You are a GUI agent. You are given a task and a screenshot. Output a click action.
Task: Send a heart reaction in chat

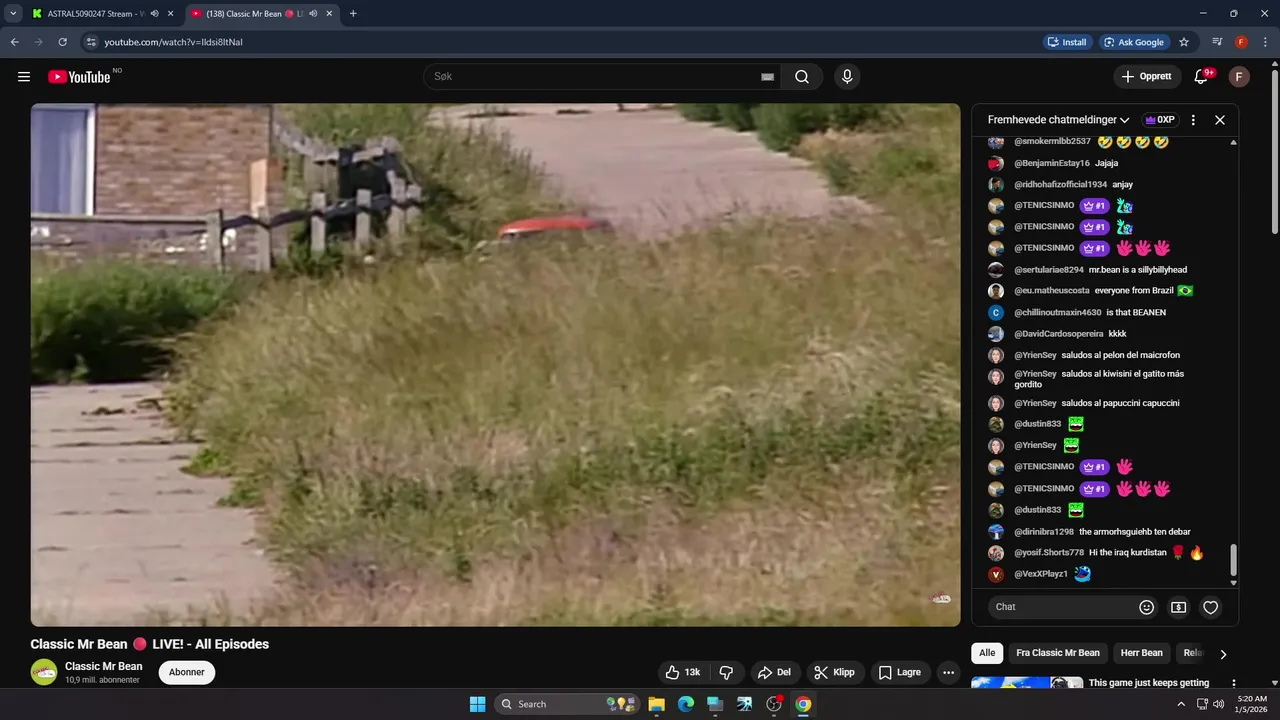[x=1211, y=607]
